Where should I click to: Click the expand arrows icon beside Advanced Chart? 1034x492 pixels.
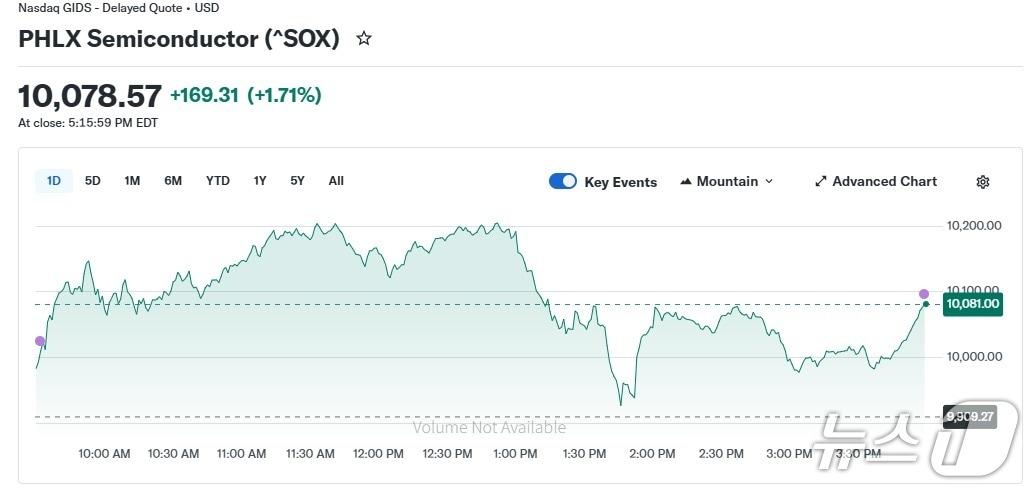point(821,182)
